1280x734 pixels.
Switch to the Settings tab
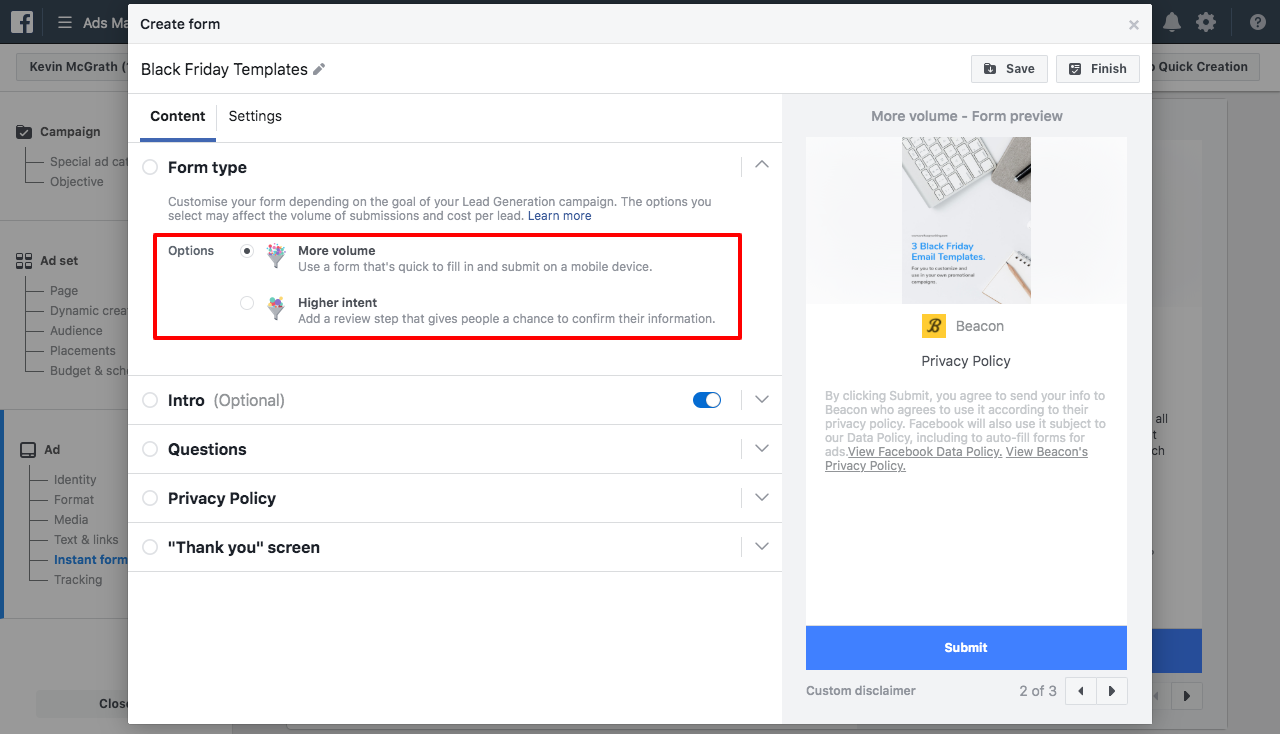click(x=254, y=116)
